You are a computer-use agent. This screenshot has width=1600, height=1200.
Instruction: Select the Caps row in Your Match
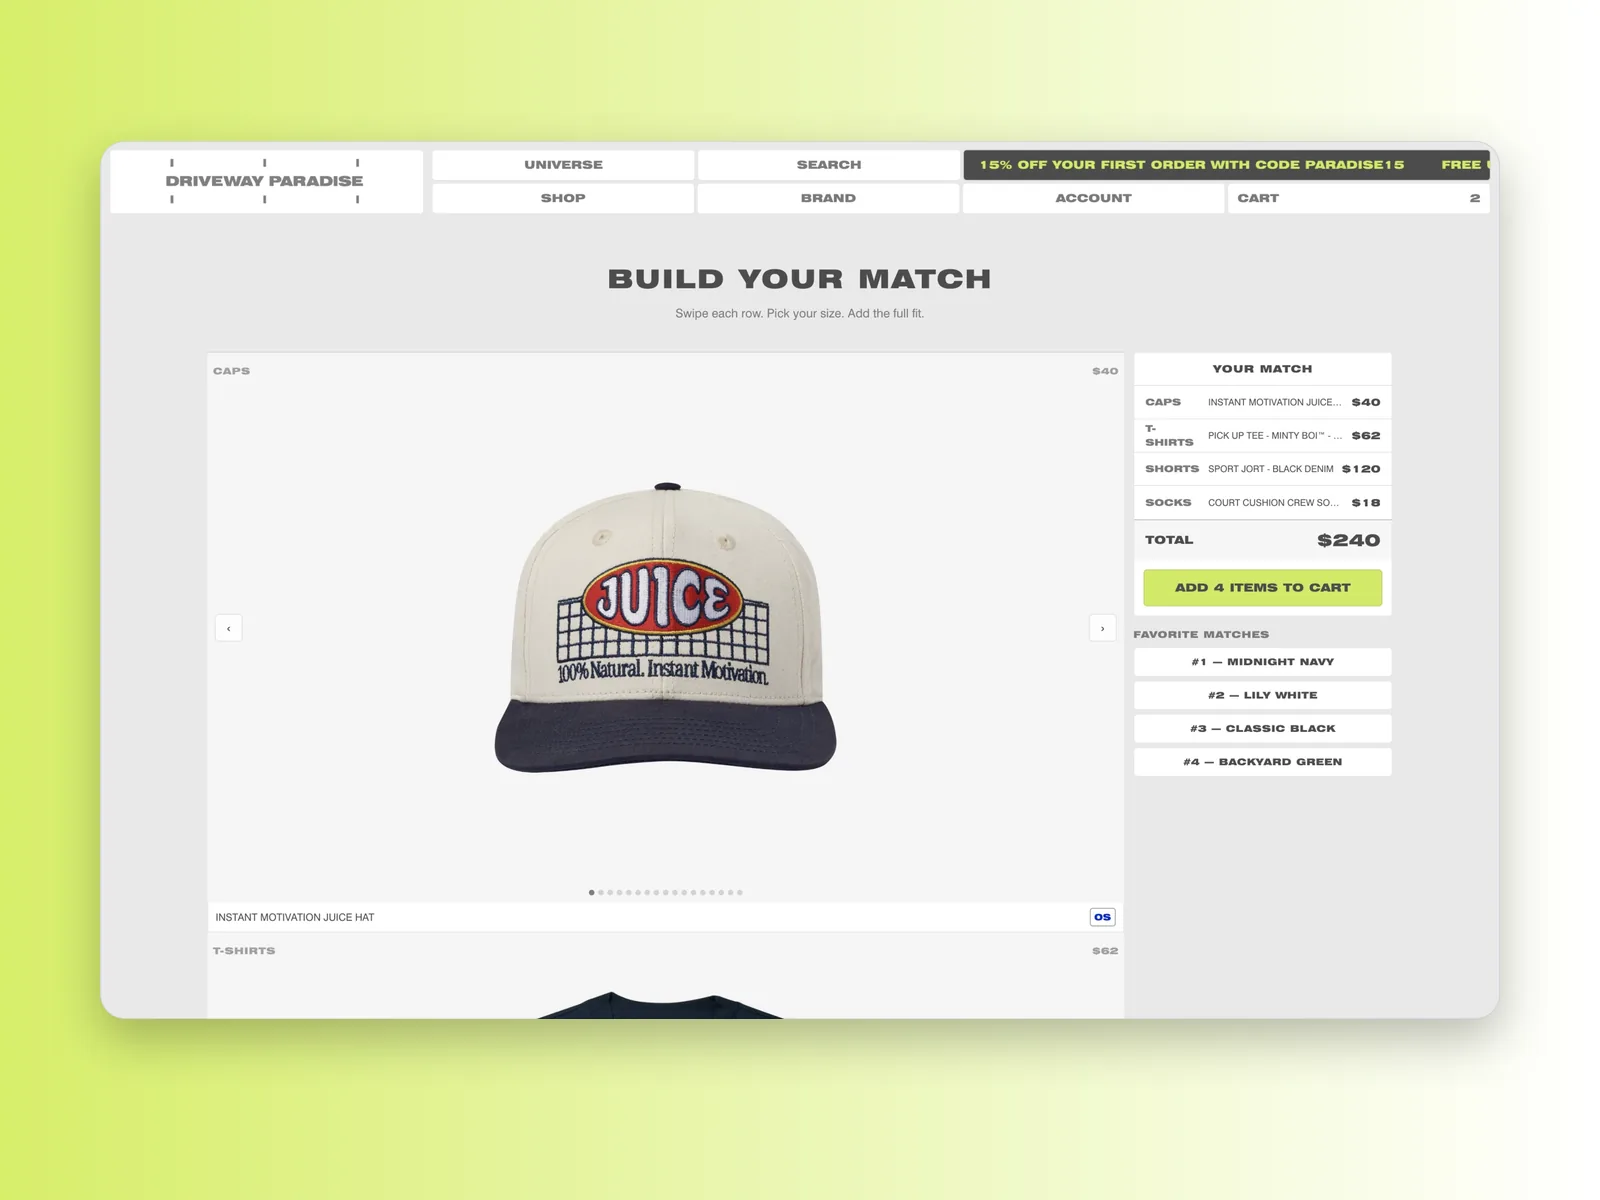click(1262, 402)
